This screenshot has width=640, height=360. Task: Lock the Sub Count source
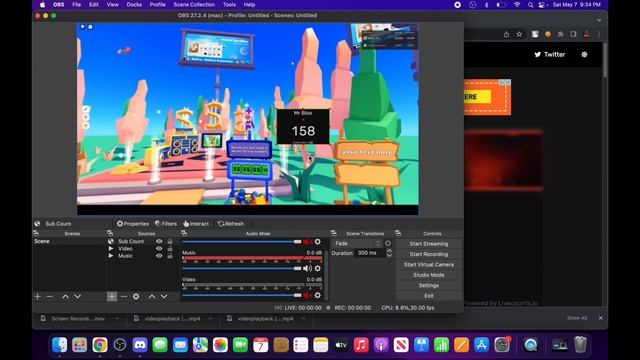(170, 241)
